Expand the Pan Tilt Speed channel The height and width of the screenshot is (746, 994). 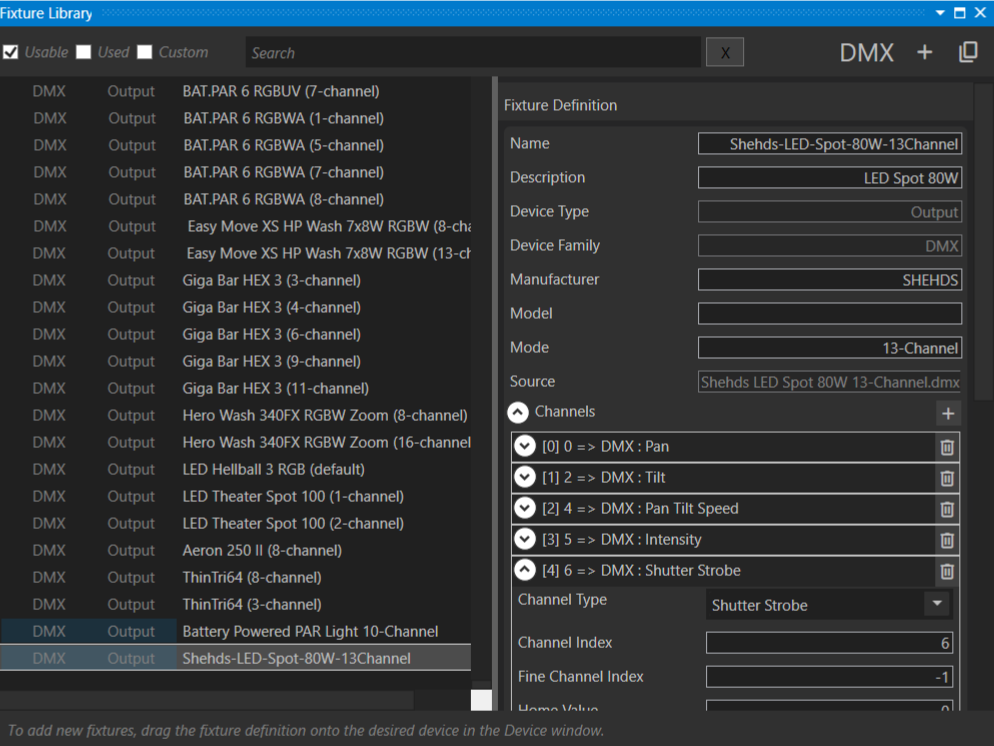525,508
